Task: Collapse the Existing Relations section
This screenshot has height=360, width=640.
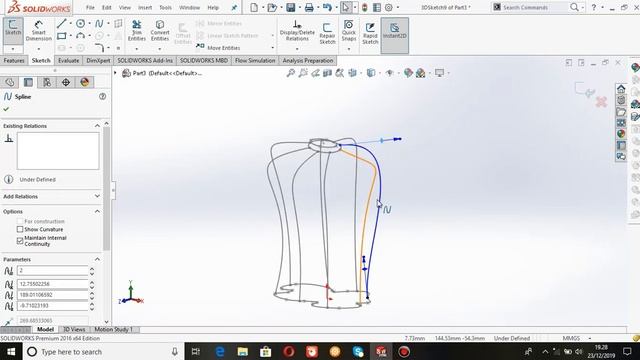Action: pos(97,126)
